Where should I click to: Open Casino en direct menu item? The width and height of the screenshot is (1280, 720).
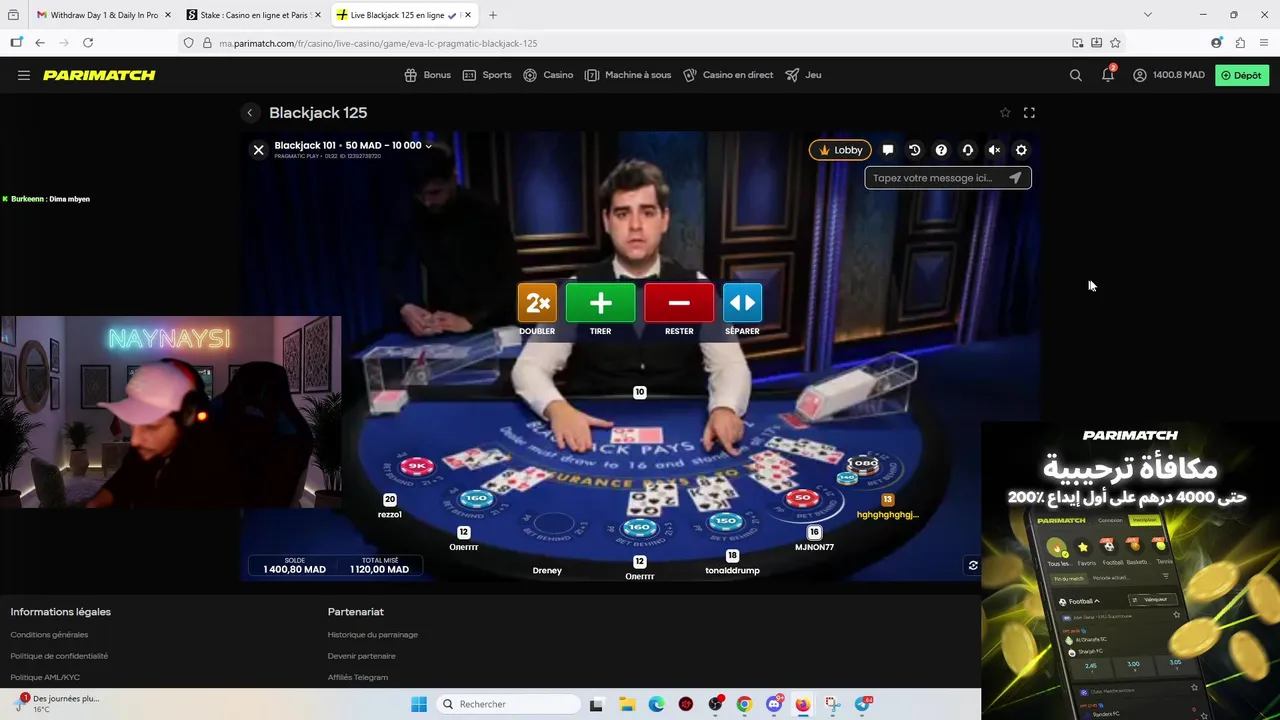click(x=728, y=75)
